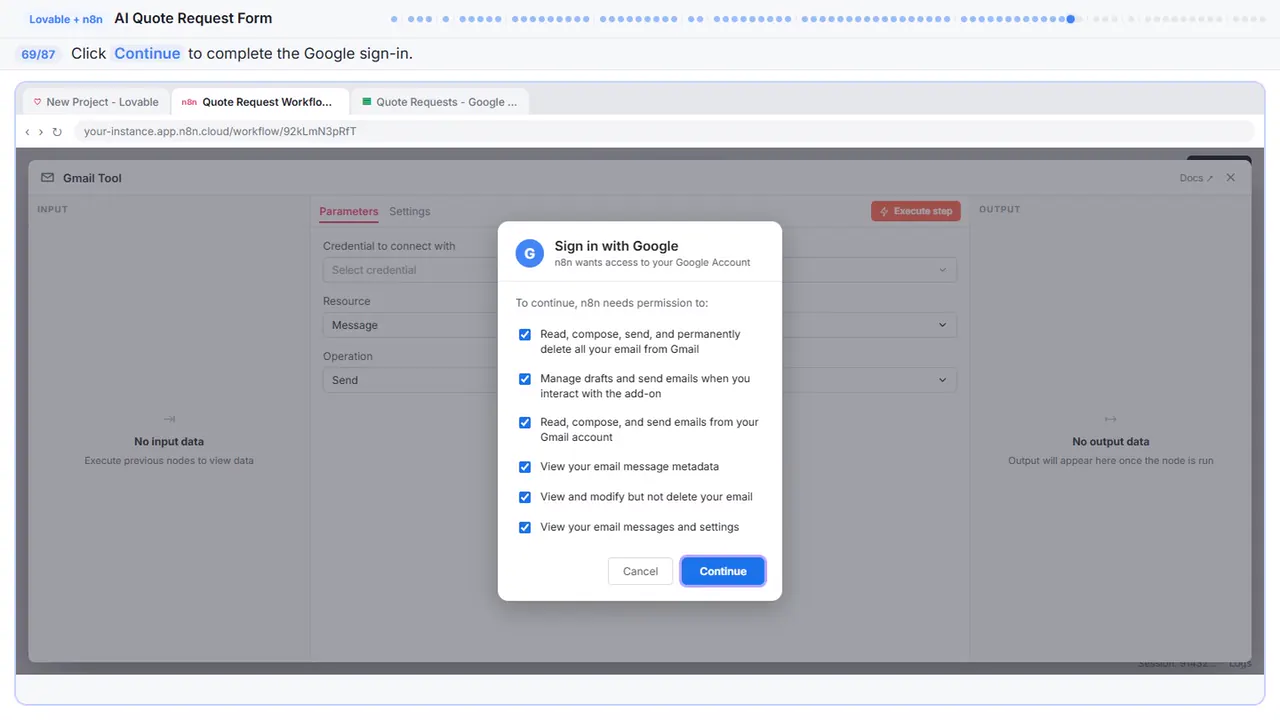
Task: Toggle Read, compose, and send emails checkbox
Action: 525,423
